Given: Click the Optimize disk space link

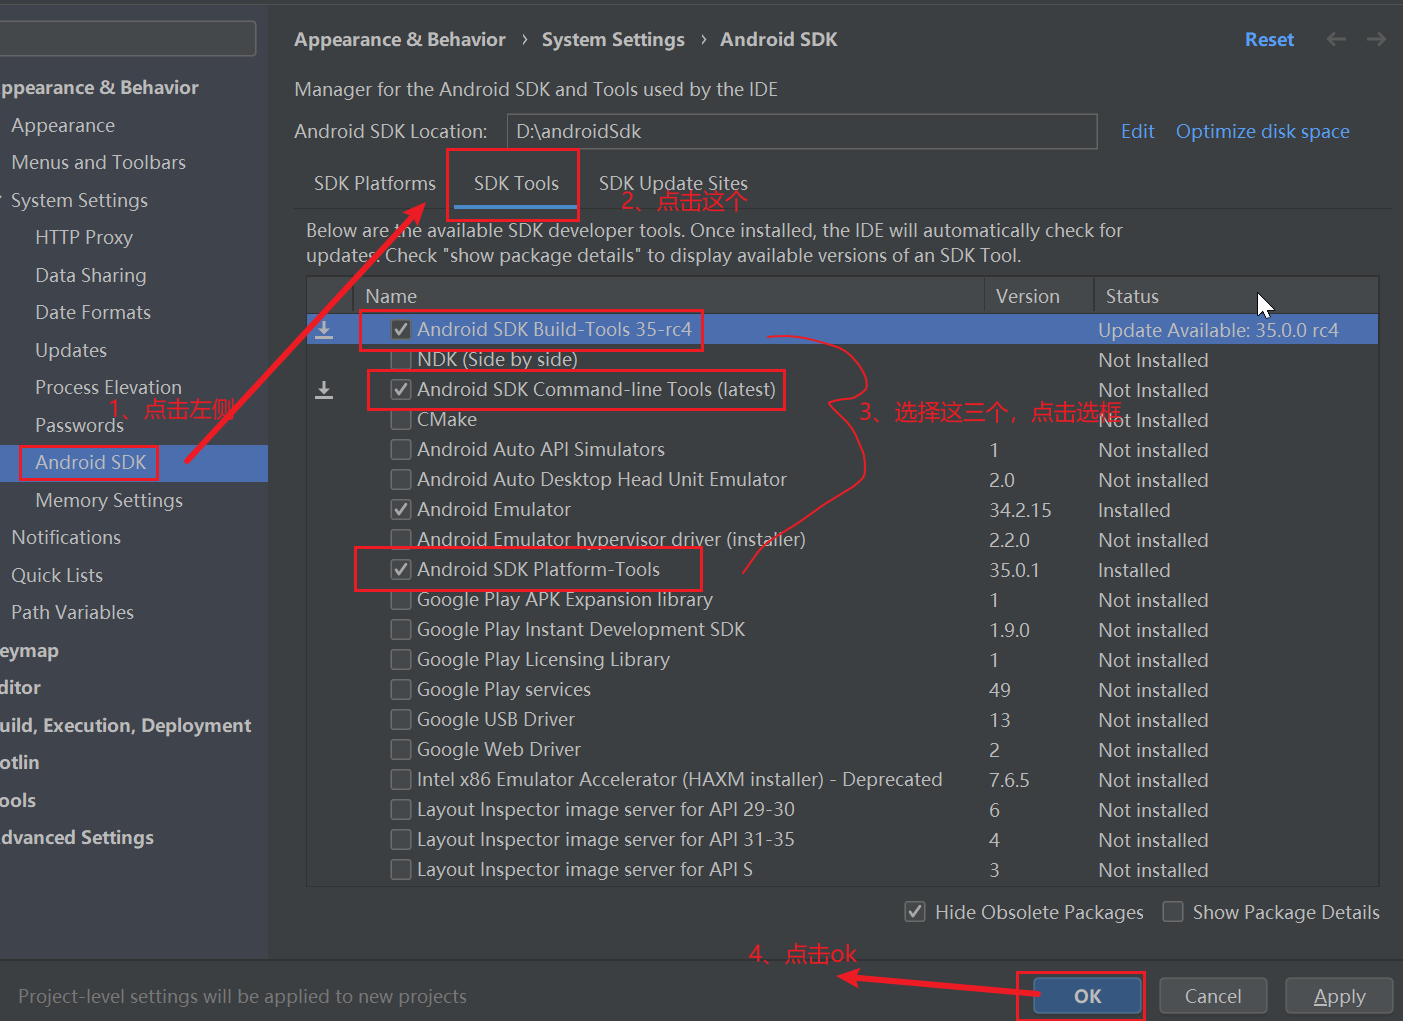Looking at the screenshot, I should (1262, 131).
